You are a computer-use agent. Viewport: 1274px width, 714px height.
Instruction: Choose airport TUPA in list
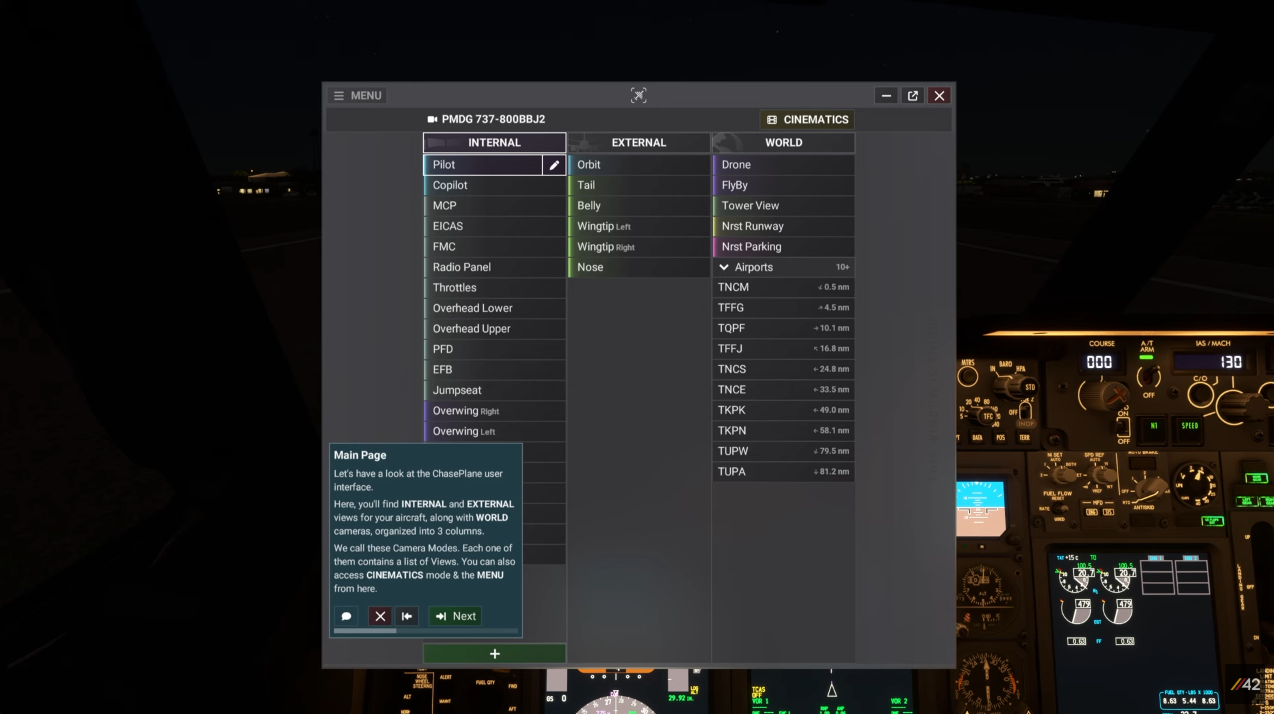click(x=784, y=472)
